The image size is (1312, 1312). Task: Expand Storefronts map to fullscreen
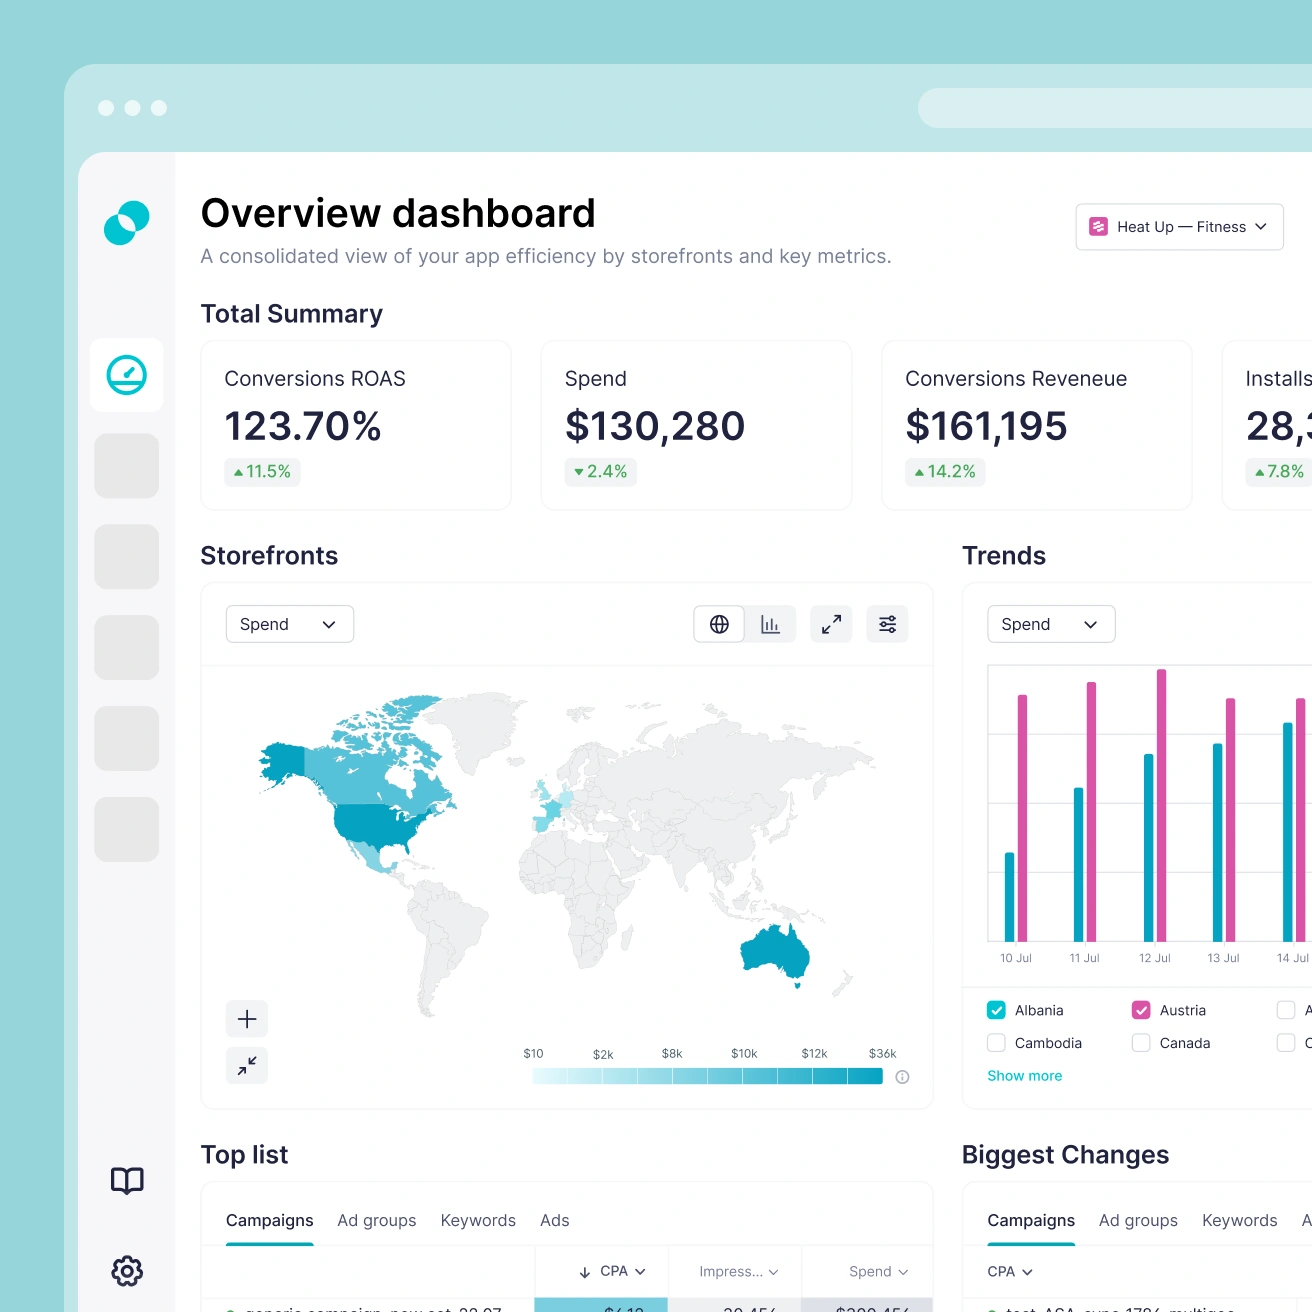point(831,624)
